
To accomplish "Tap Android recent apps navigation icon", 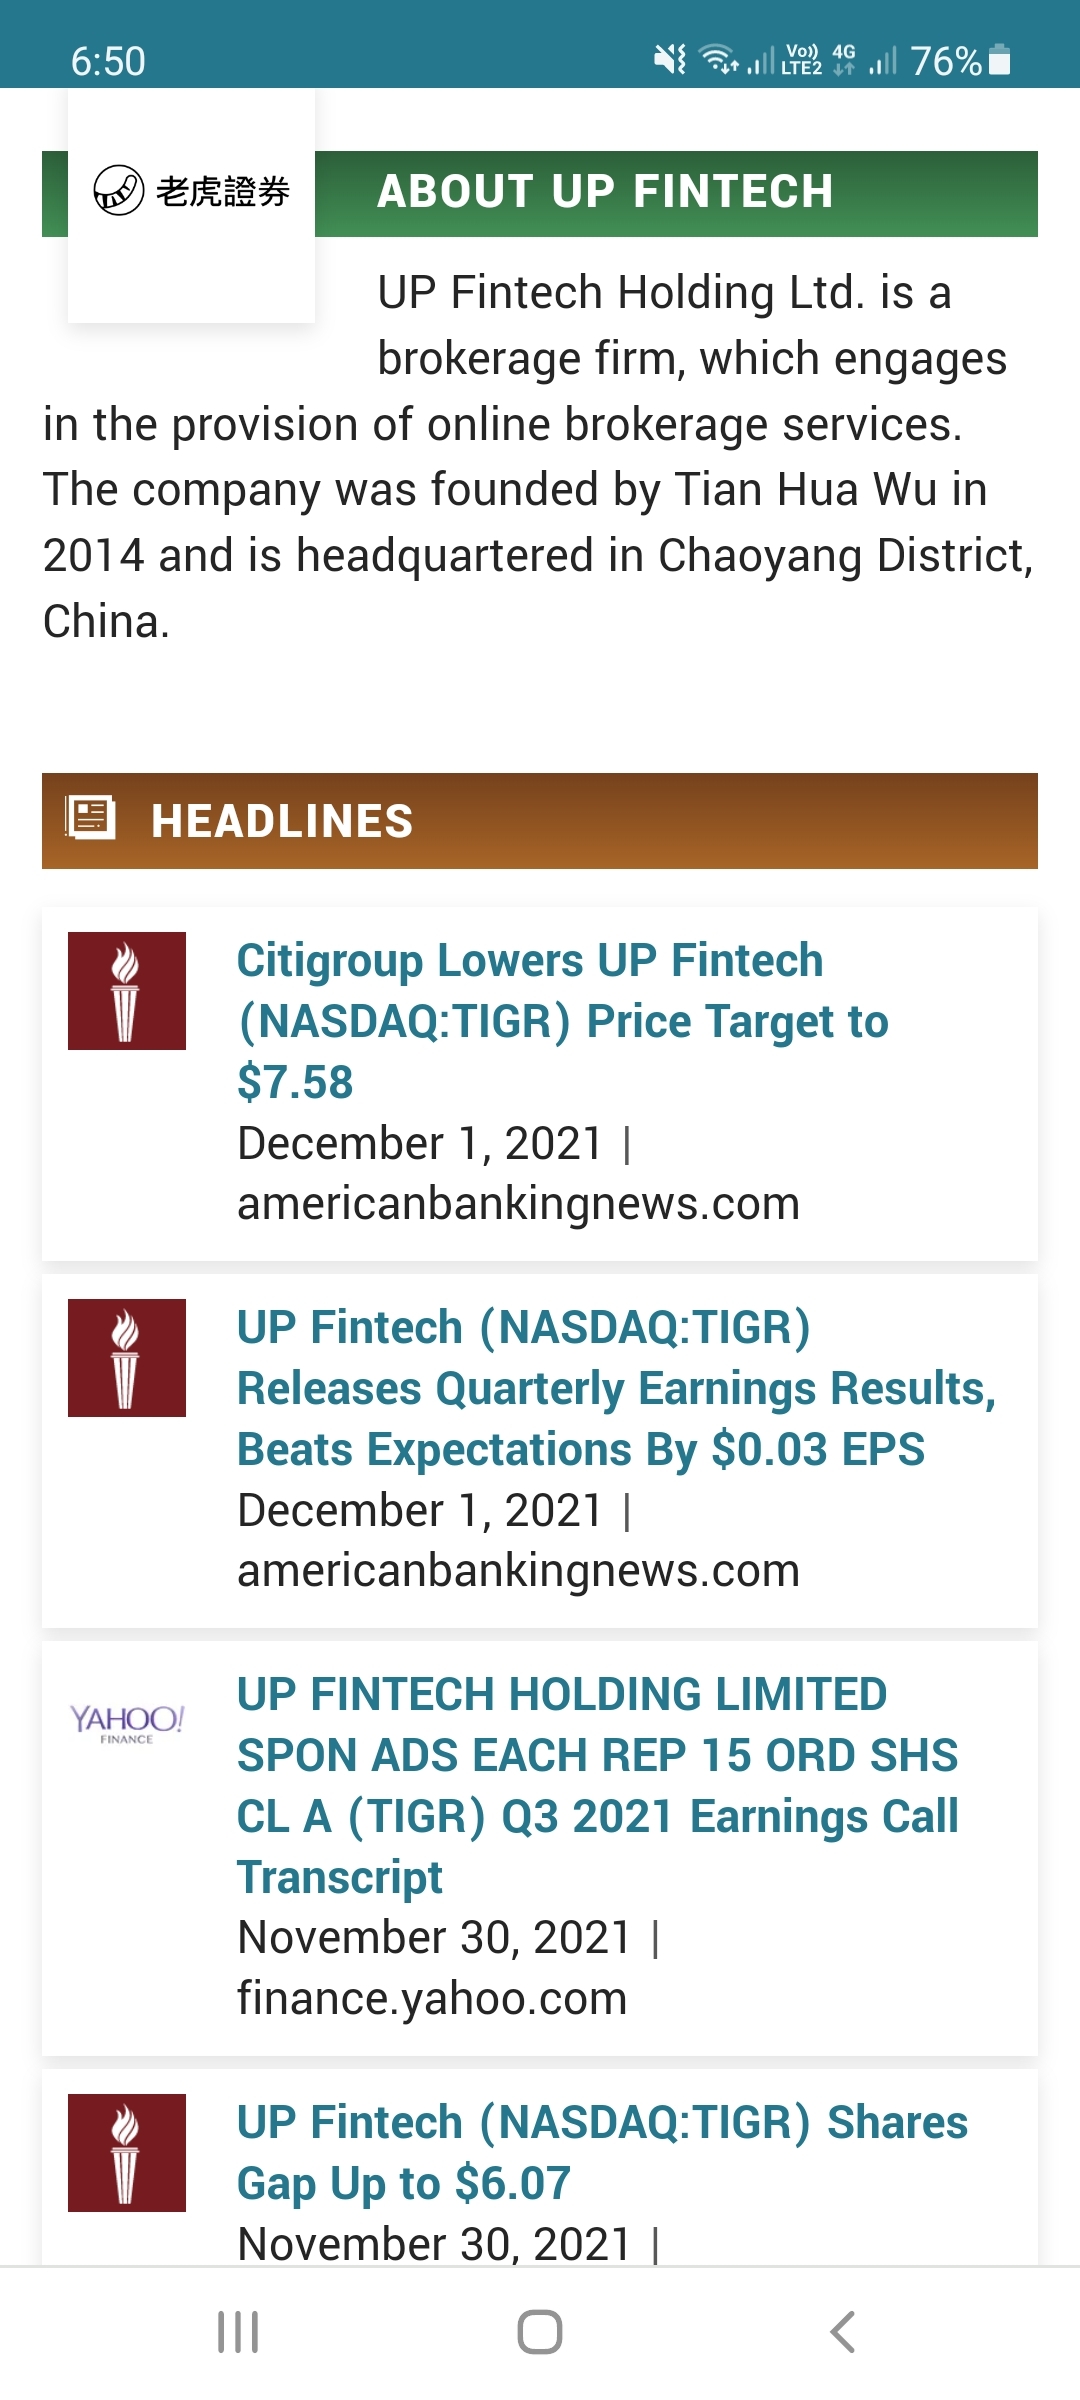I will point(238,2332).
